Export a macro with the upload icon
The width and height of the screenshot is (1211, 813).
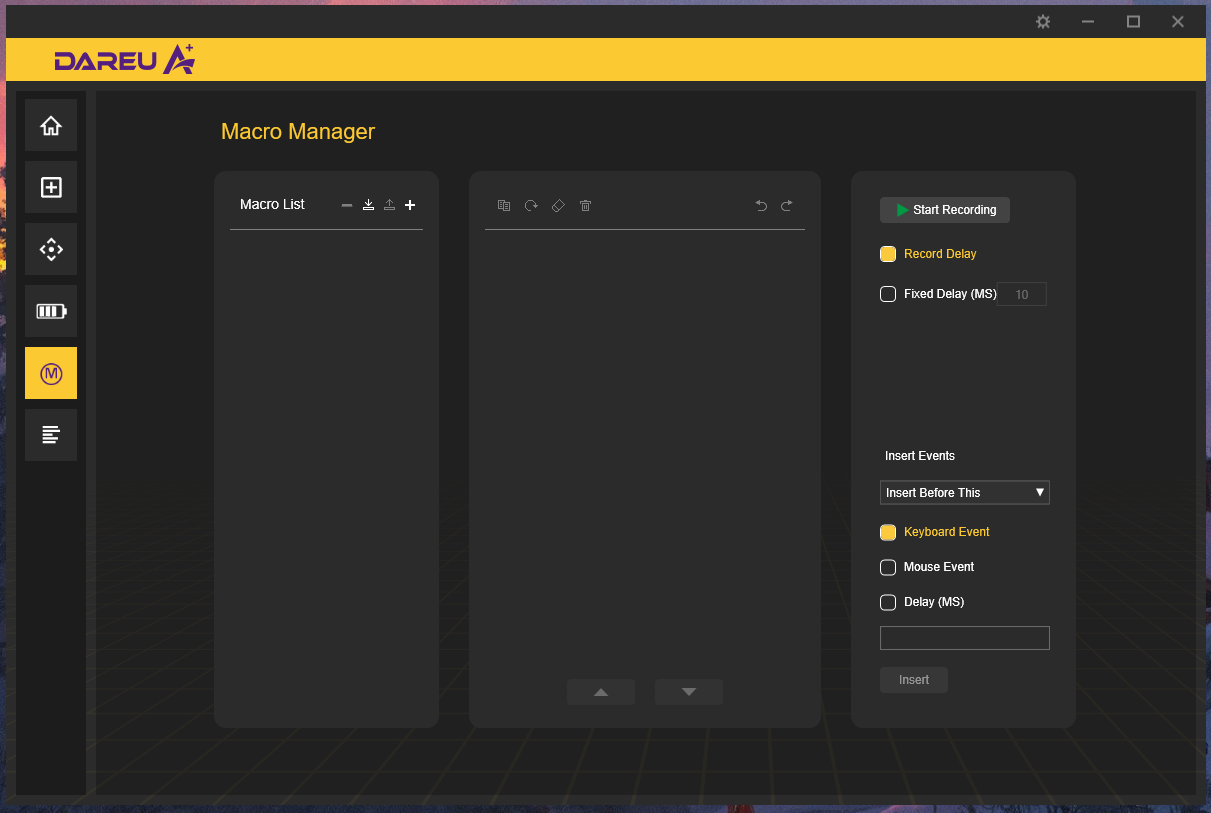pos(389,205)
